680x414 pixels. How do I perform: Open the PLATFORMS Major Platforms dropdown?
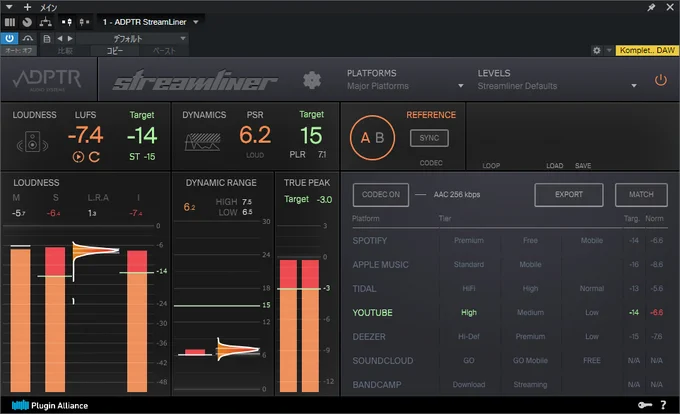(405, 86)
